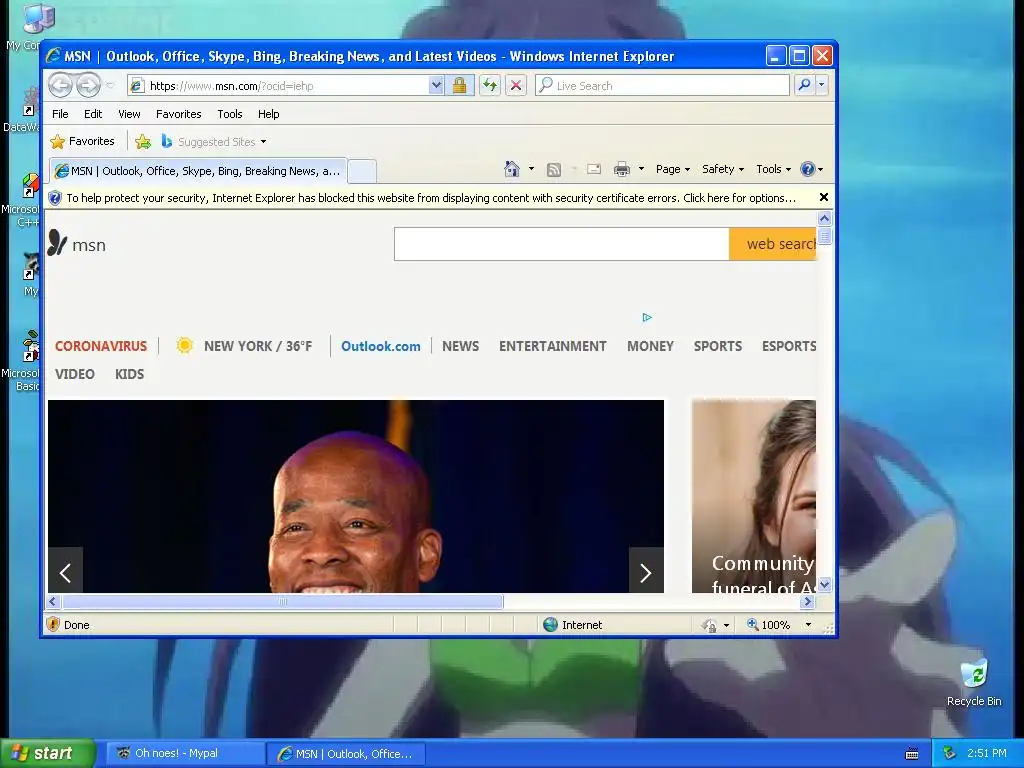This screenshot has height=768, width=1024.
Task: Click the IE back navigation arrow
Action: pyautogui.click(x=60, y=85)
